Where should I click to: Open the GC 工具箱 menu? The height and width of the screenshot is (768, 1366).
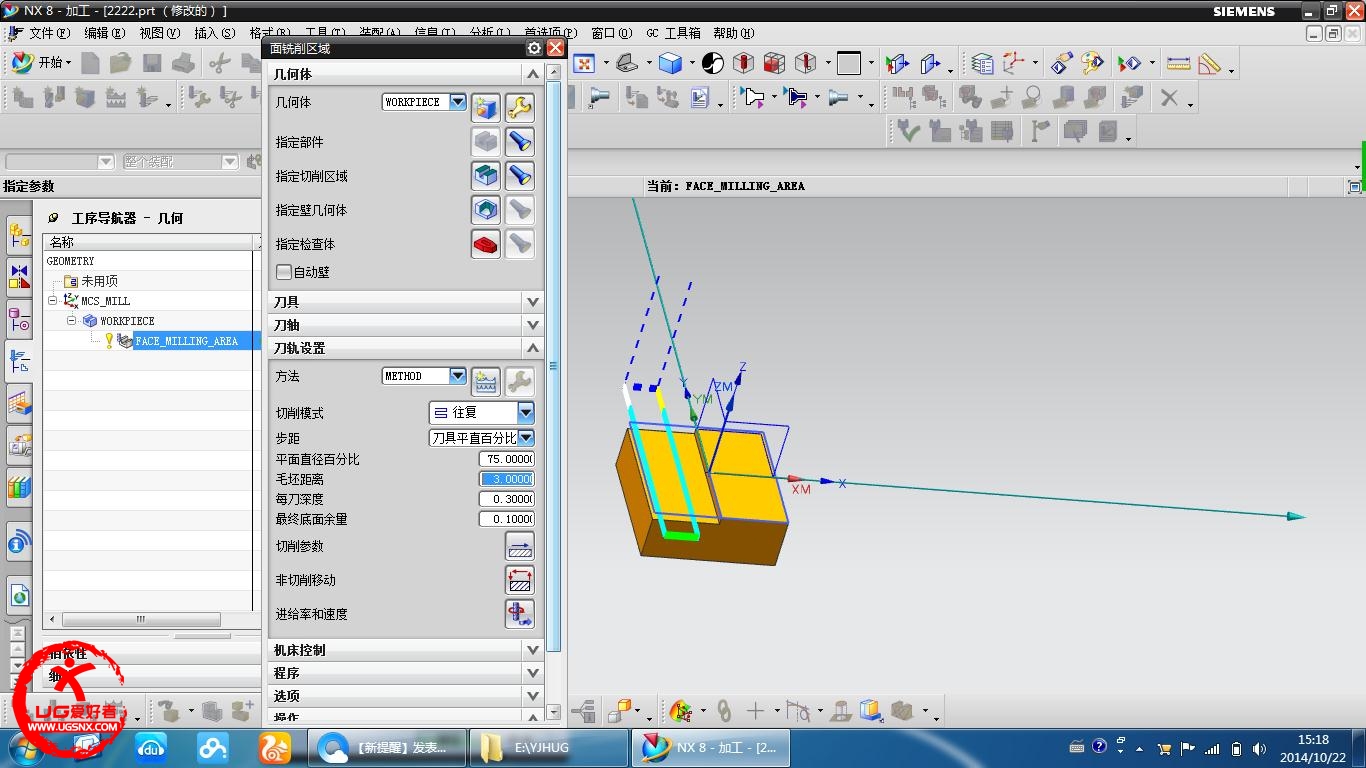pyautogui.click(x=673, y=33)
